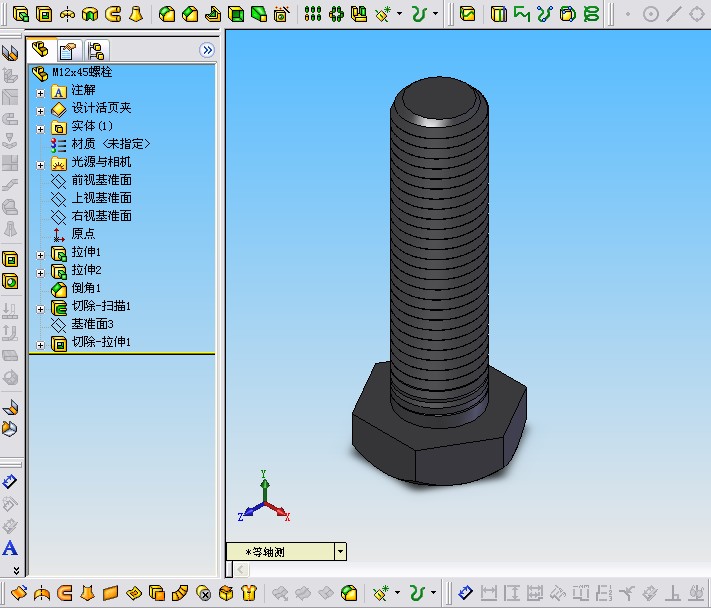This screenshot has height=608, width=711.
Task: Open the Curves dropdown arrow in bottom toolbar
Action: click(433, 592)
